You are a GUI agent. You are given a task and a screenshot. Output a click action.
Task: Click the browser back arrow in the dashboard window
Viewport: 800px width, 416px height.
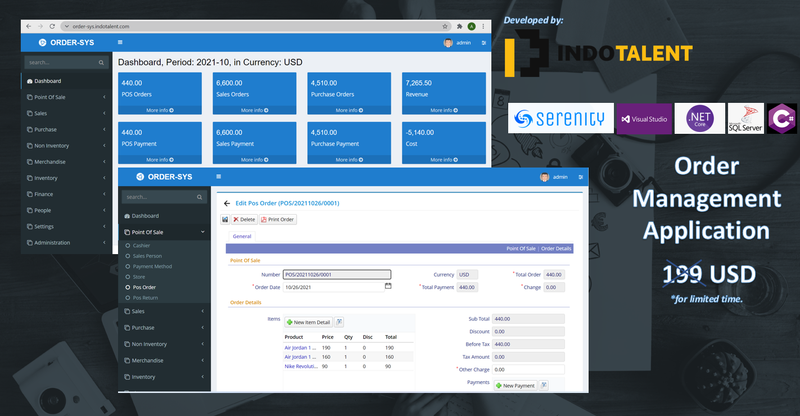29,26
